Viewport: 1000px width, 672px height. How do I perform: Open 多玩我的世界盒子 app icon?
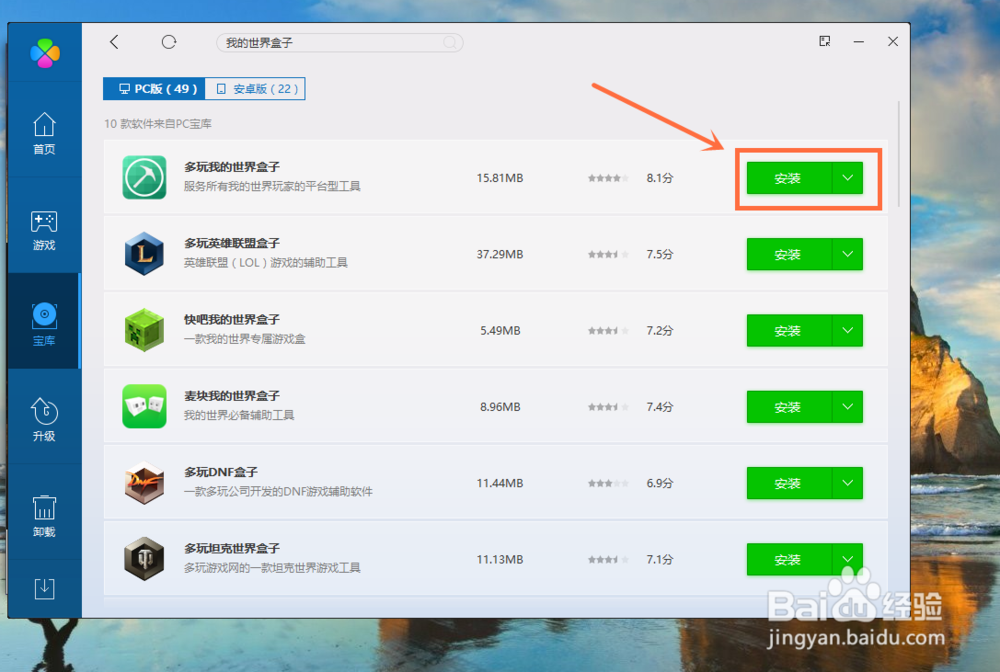pos(144,177)
